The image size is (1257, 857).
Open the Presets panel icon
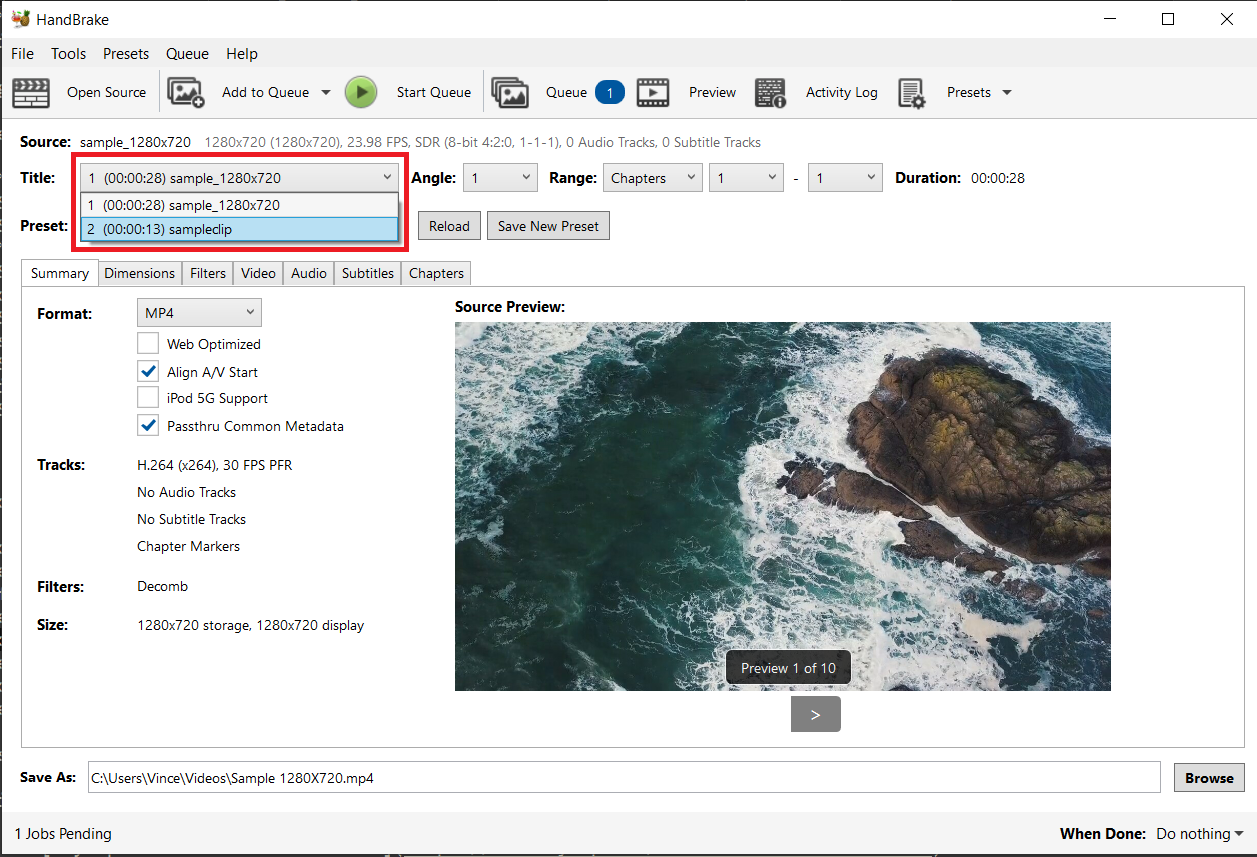(911, 92)
